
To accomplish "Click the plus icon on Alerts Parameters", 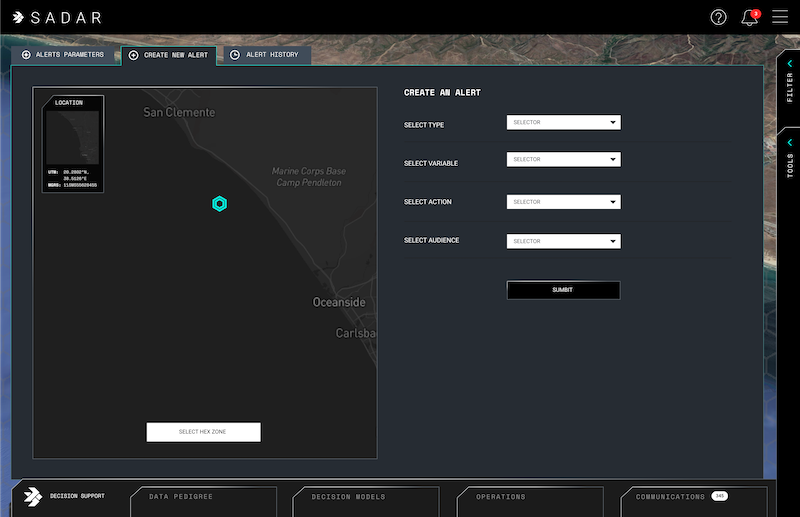I will pos(26,55).
